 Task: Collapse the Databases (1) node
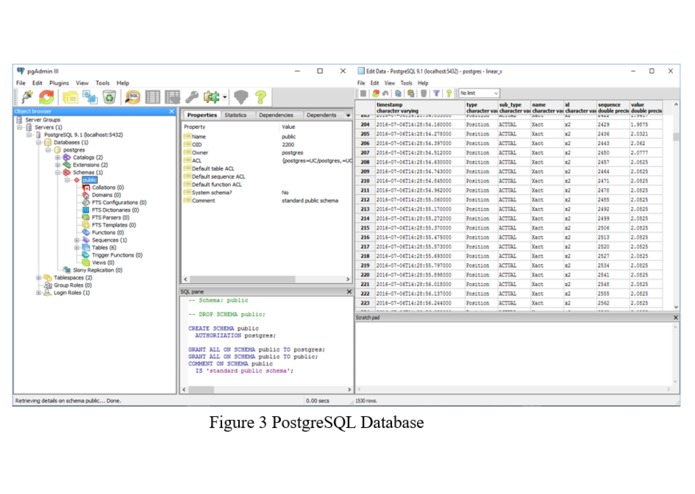click(39, 142)
